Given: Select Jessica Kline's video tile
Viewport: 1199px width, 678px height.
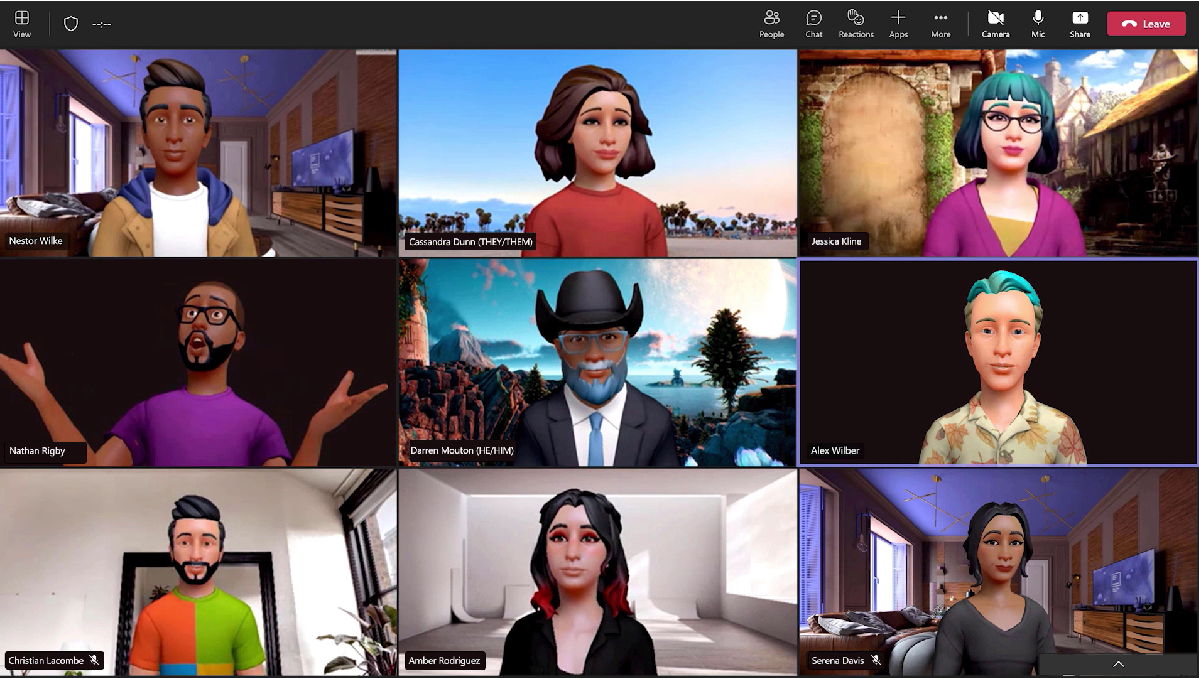Looking at the screenshot, I should click(998, 150).
